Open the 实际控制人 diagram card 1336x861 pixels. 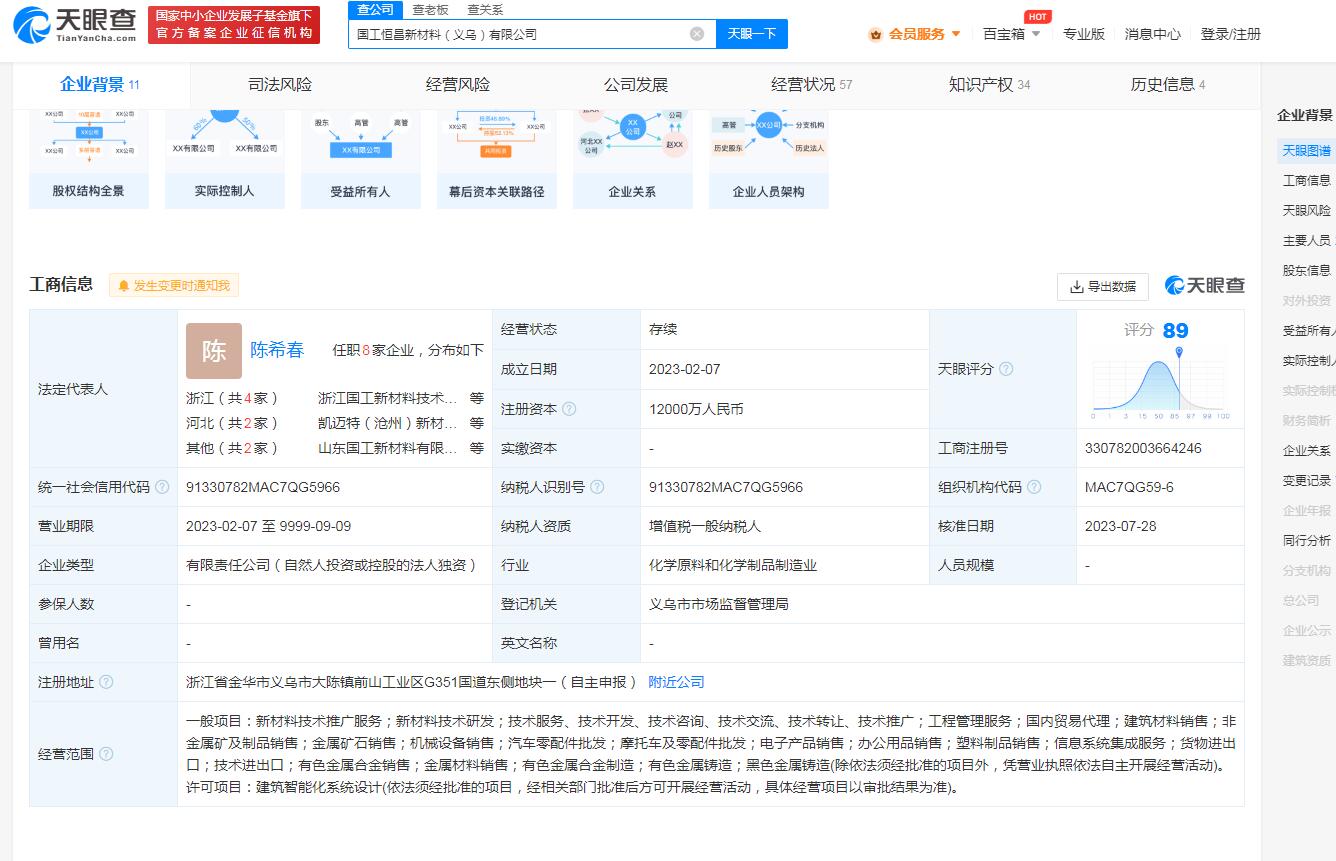[x=225, y=159]
